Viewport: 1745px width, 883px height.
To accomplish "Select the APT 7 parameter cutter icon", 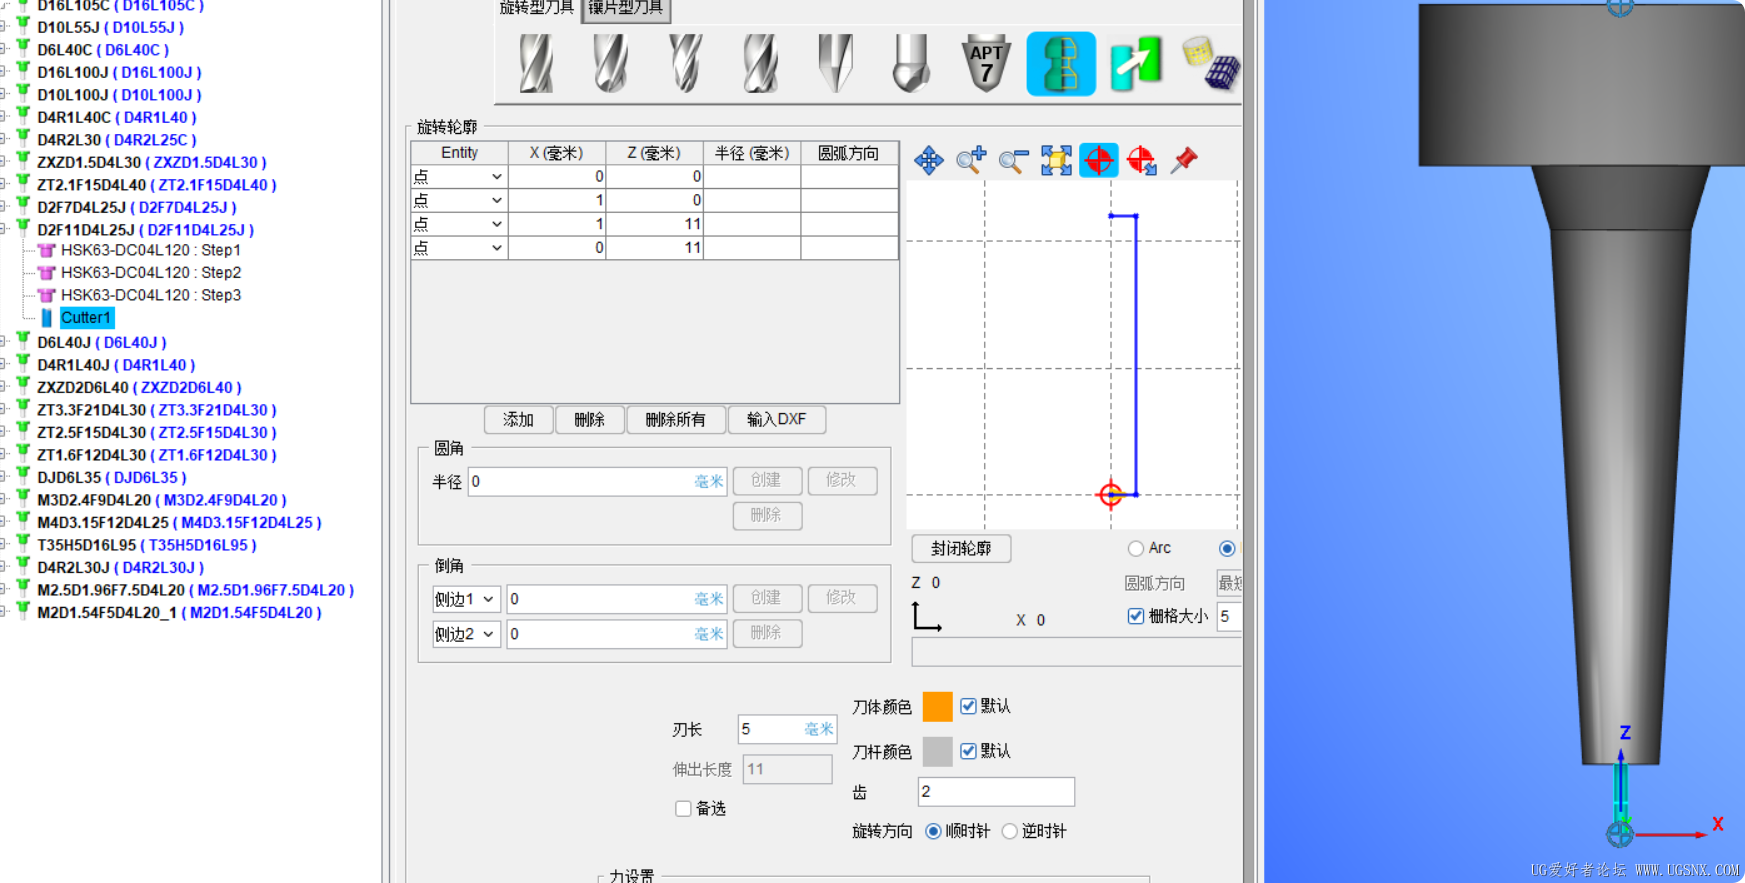I will coord(986,64).
